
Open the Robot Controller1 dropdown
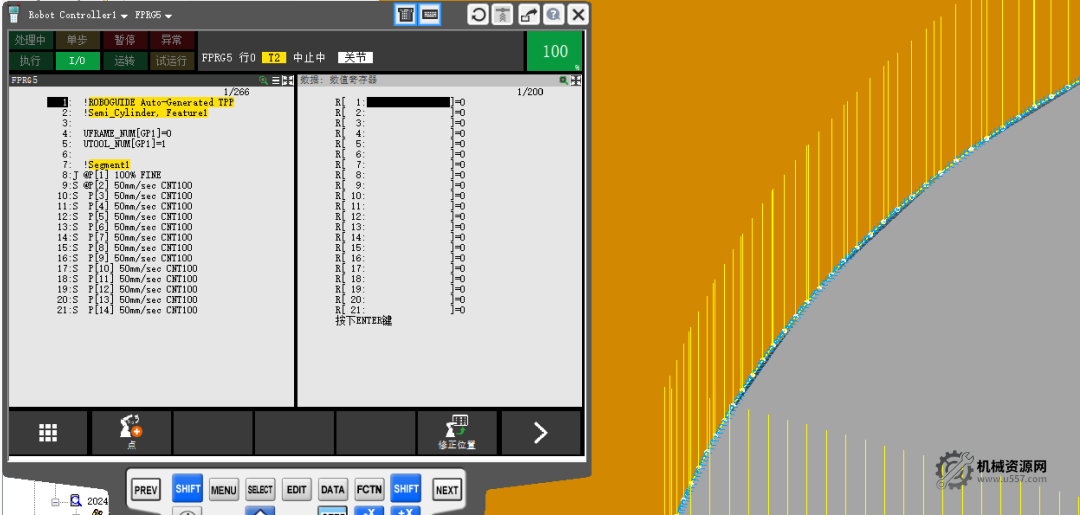[x=124, y=16]
